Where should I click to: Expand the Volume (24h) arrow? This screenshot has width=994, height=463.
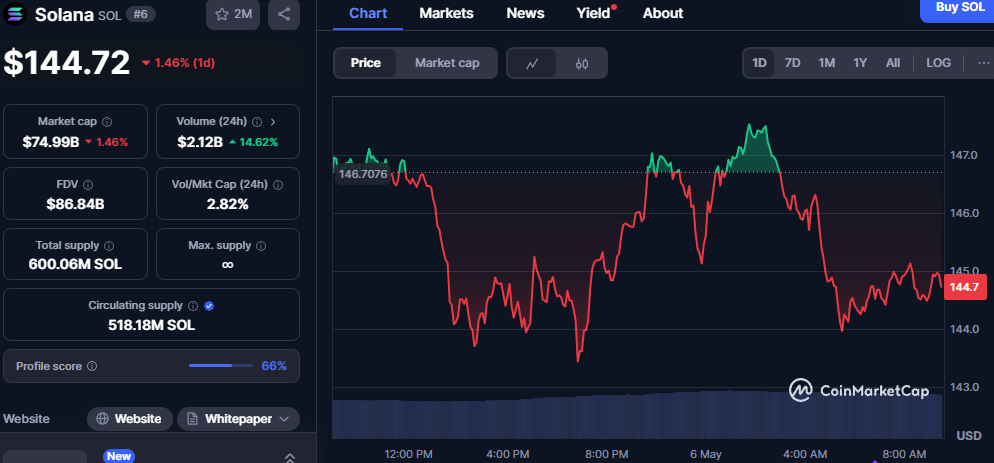273,121
